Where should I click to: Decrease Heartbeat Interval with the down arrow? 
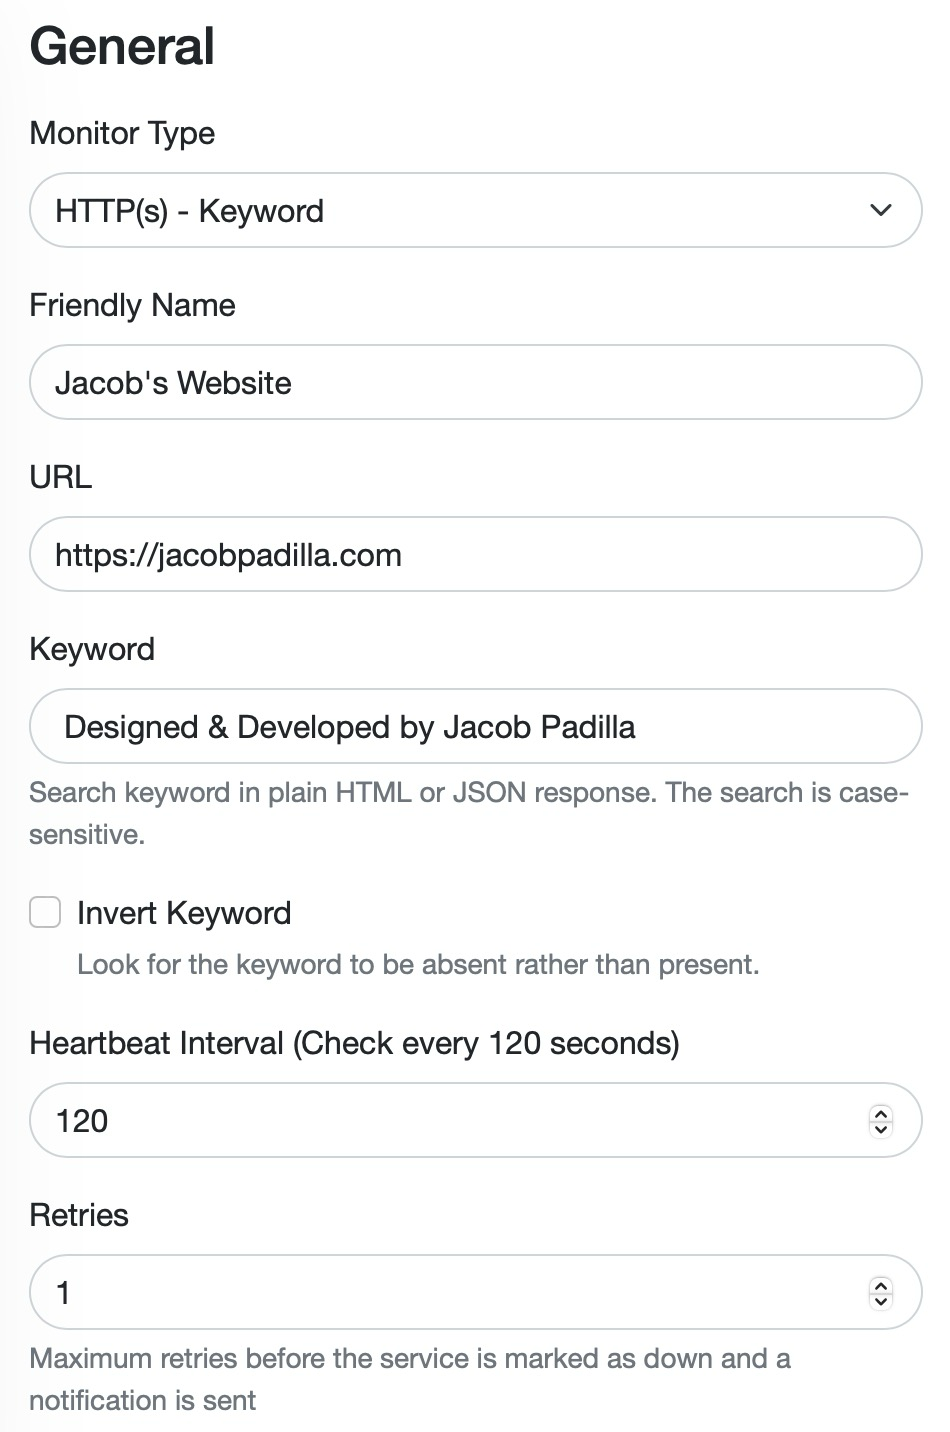tap(881, 1130)
